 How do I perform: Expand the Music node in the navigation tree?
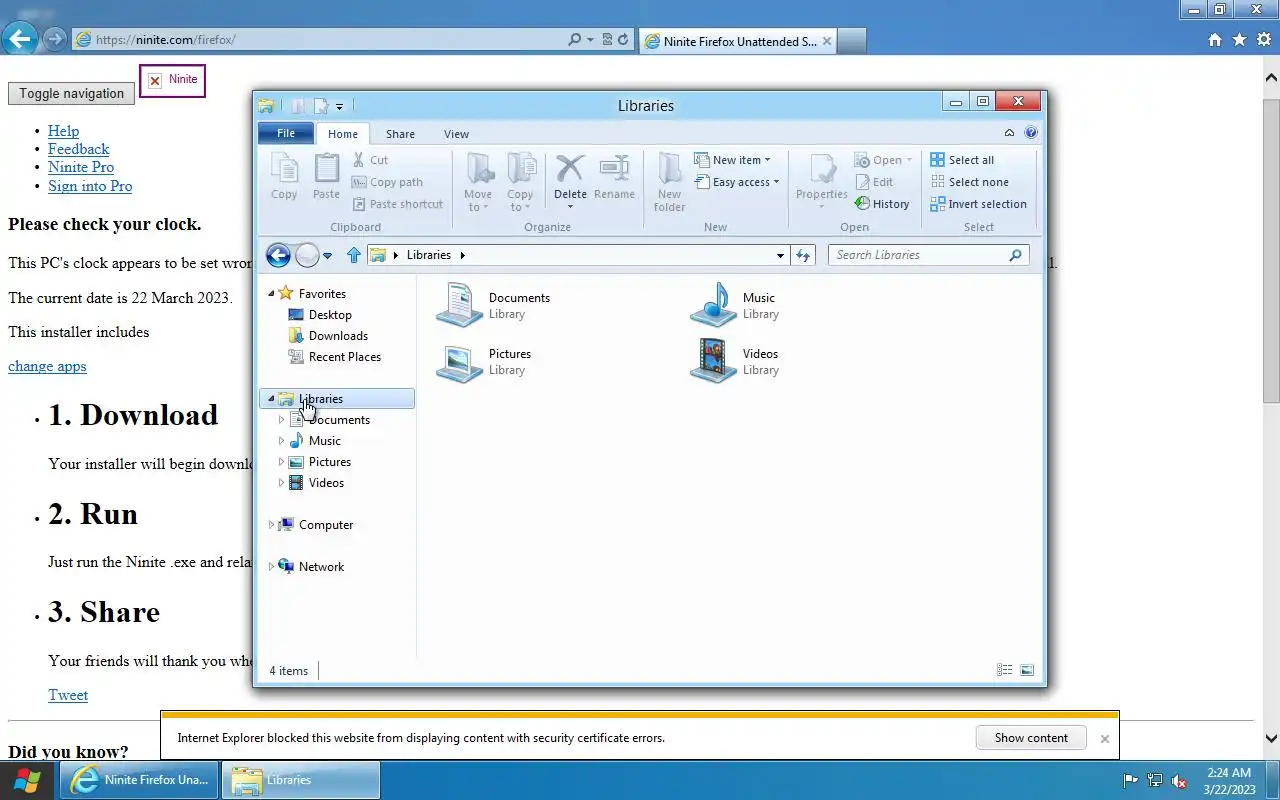click(x=281, y=441)
